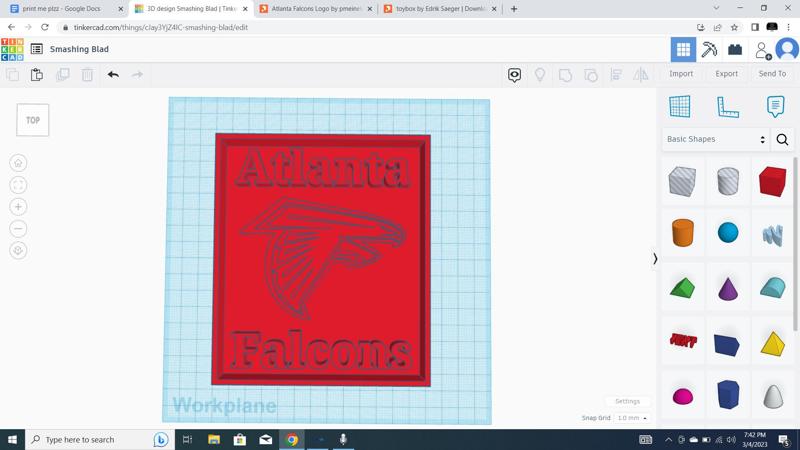Select the dark blue Wedge shape
The width and height of the screenshot is (800, 450).
tap(728, 345)
